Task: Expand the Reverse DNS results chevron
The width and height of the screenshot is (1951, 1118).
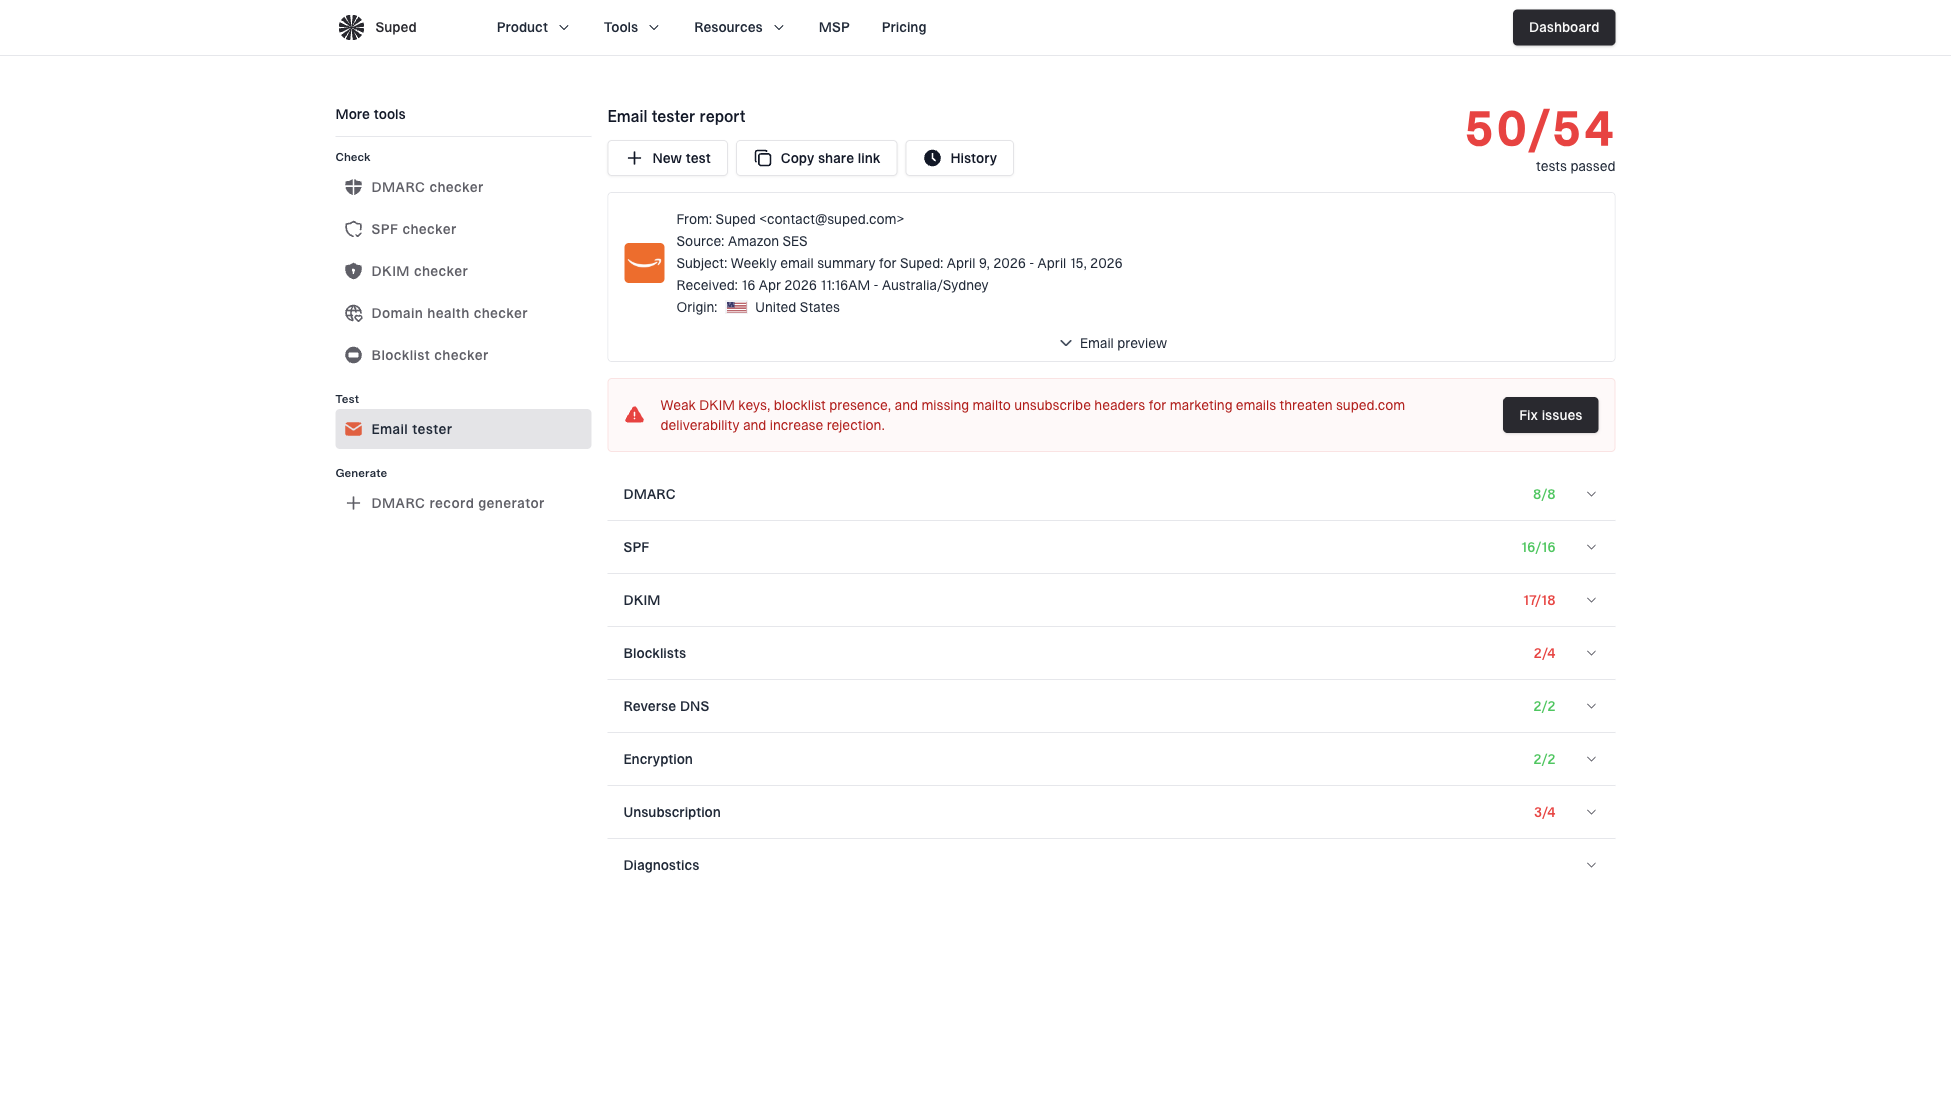Action: pyautogui.click(x=1591, y=706)
